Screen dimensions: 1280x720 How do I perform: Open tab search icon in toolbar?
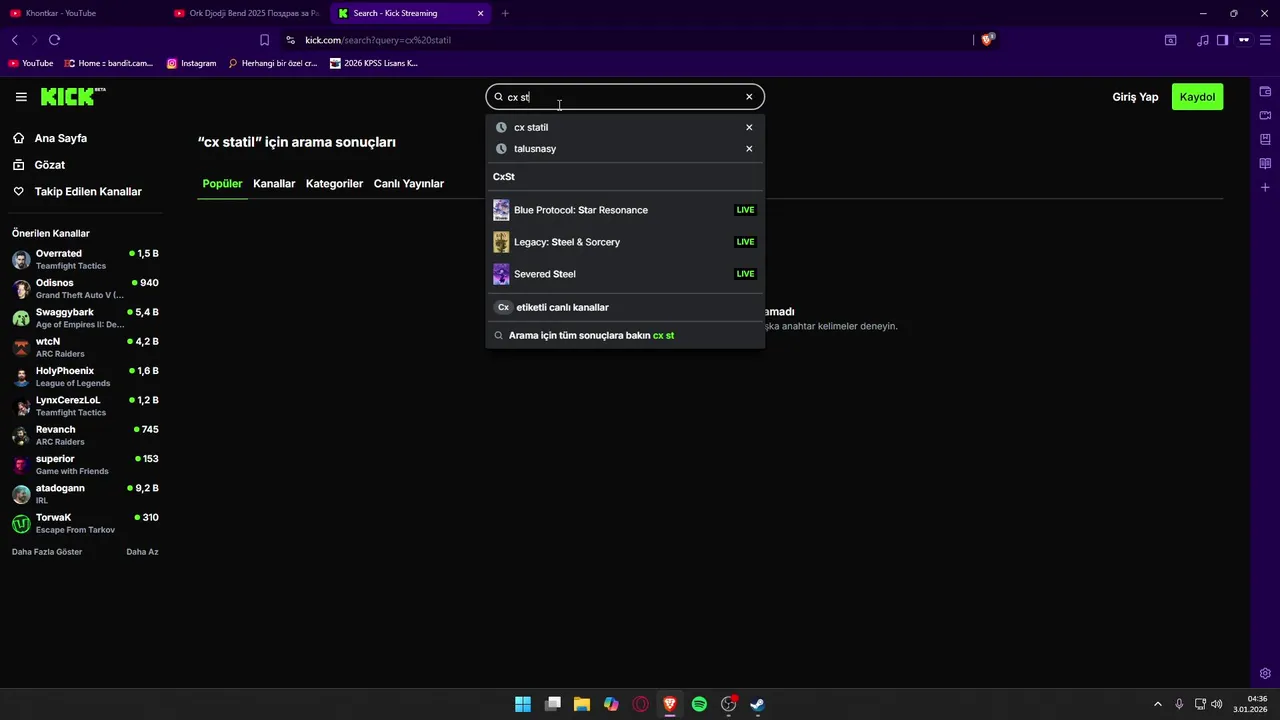1170,40
